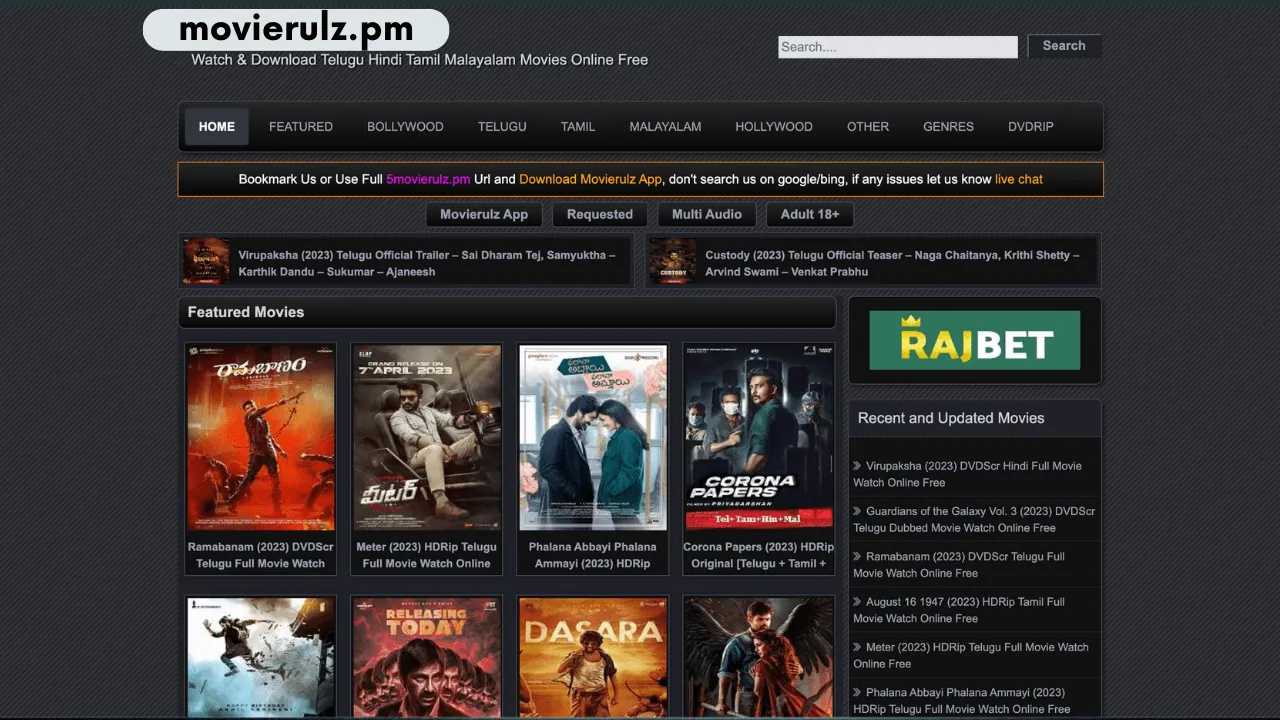Open Guardians of the Galaxy Vol. 3 entry
This screenshot has height=720, width=1280.
pyautogui.click(x=974, y=519)
